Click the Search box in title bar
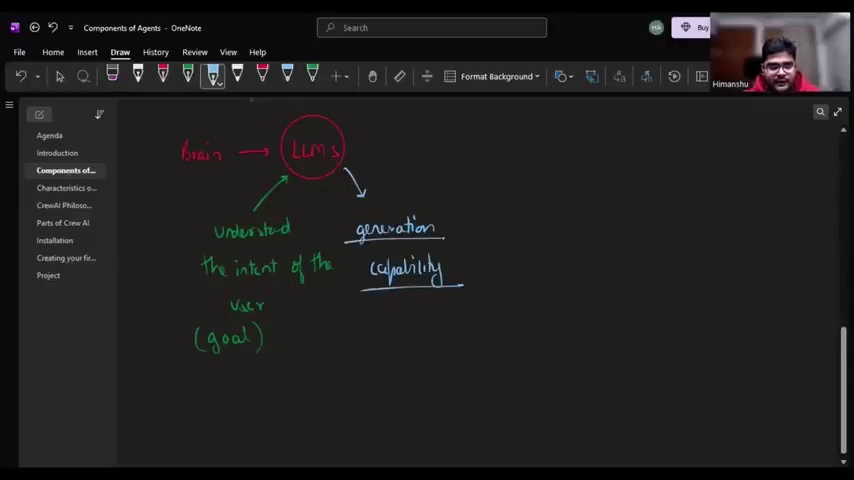 coord(432,28)
